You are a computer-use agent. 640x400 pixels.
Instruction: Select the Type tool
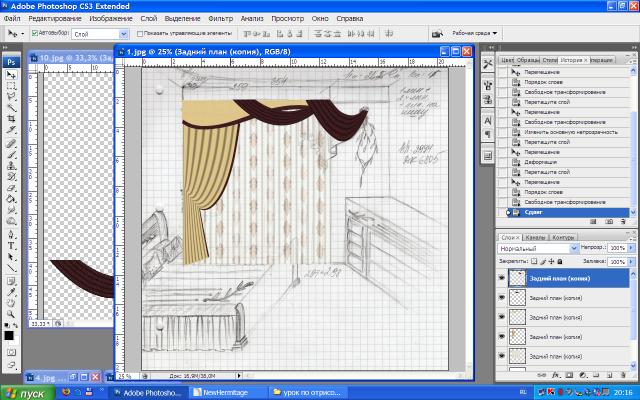11,244
